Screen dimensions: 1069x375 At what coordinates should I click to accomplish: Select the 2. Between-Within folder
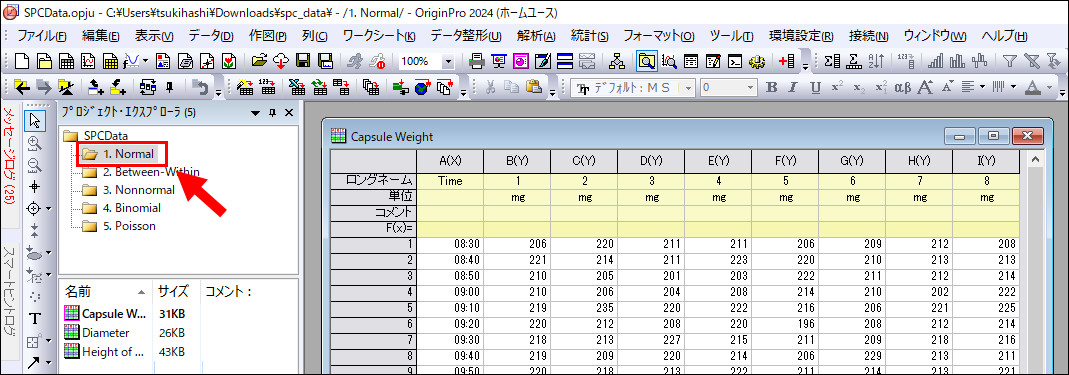(x=151, y=172)
